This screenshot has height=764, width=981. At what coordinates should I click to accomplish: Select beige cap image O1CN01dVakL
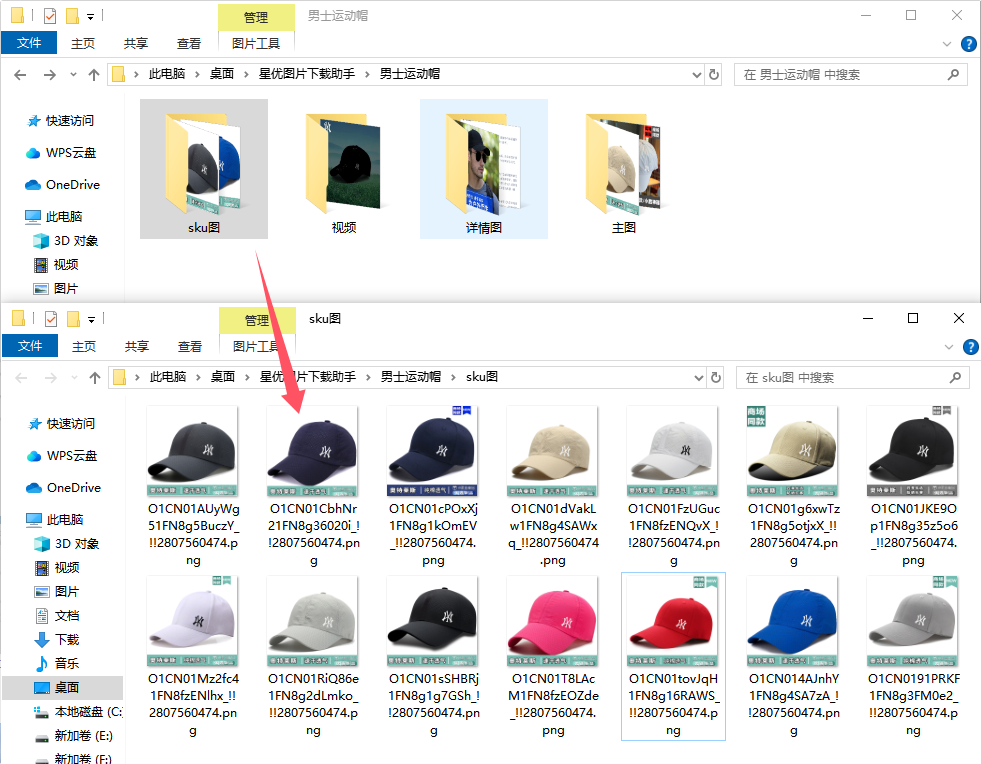click(x=553, y=486)
